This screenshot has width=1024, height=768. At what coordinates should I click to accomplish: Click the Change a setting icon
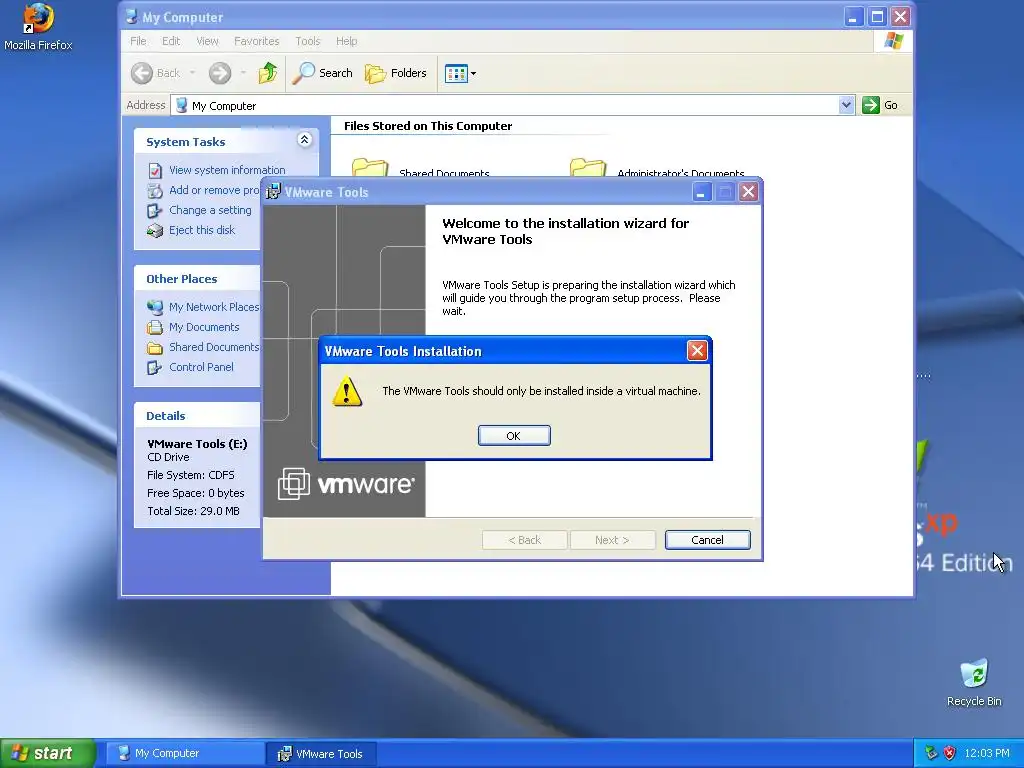click(x=155, y=211)
